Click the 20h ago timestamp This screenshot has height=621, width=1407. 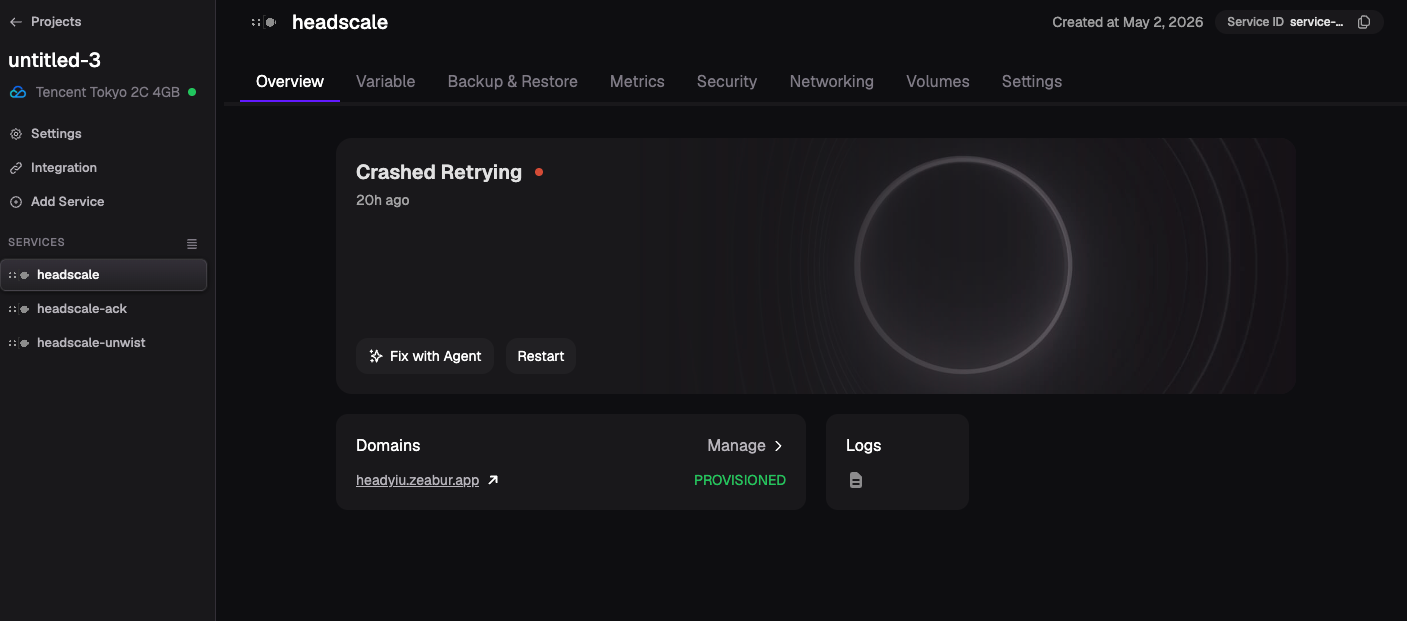pos(383,200)
